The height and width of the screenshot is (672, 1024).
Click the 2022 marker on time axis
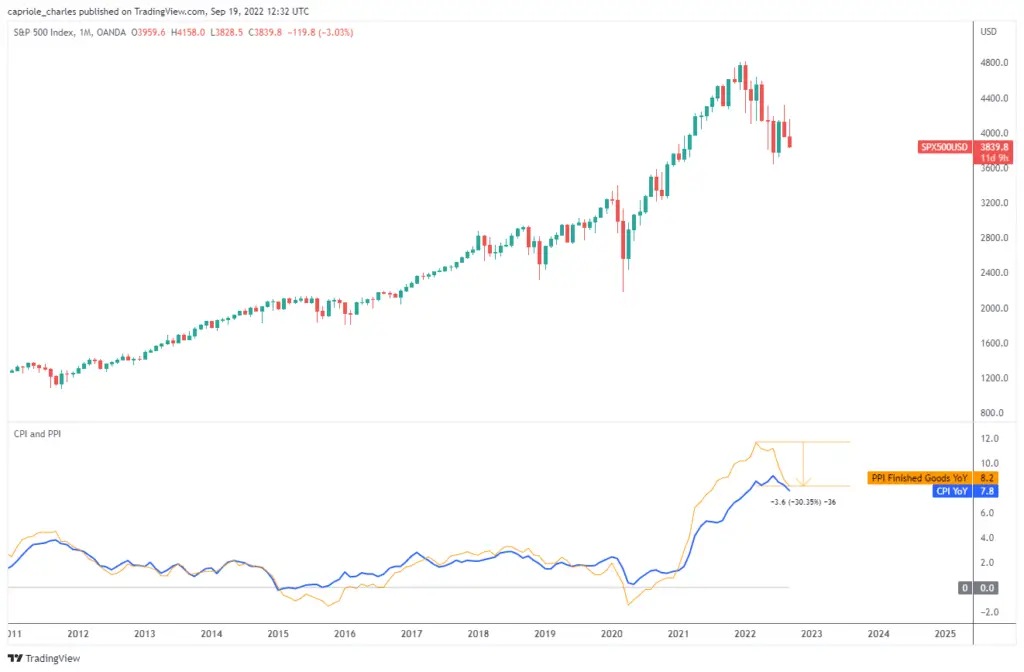(x=745, y=633)
